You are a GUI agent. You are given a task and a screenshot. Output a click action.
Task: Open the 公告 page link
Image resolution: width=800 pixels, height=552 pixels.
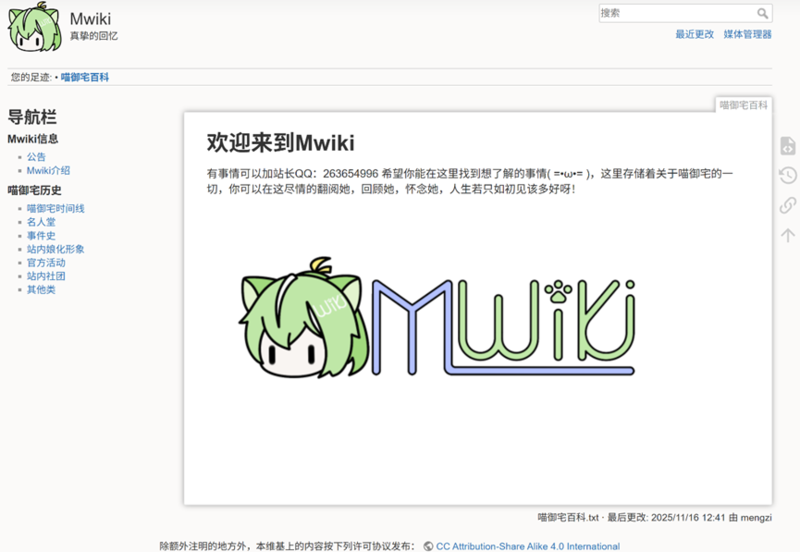(36, 157)
